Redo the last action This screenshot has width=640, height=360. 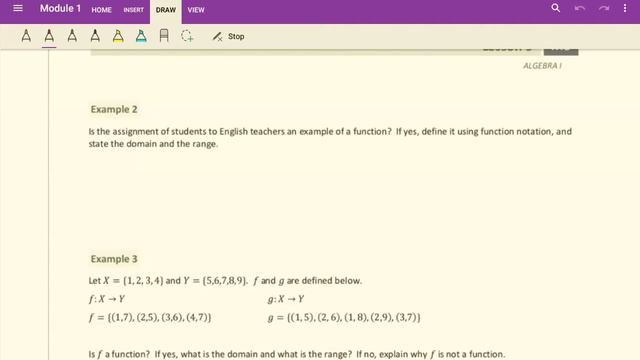(x=604, y=8)
